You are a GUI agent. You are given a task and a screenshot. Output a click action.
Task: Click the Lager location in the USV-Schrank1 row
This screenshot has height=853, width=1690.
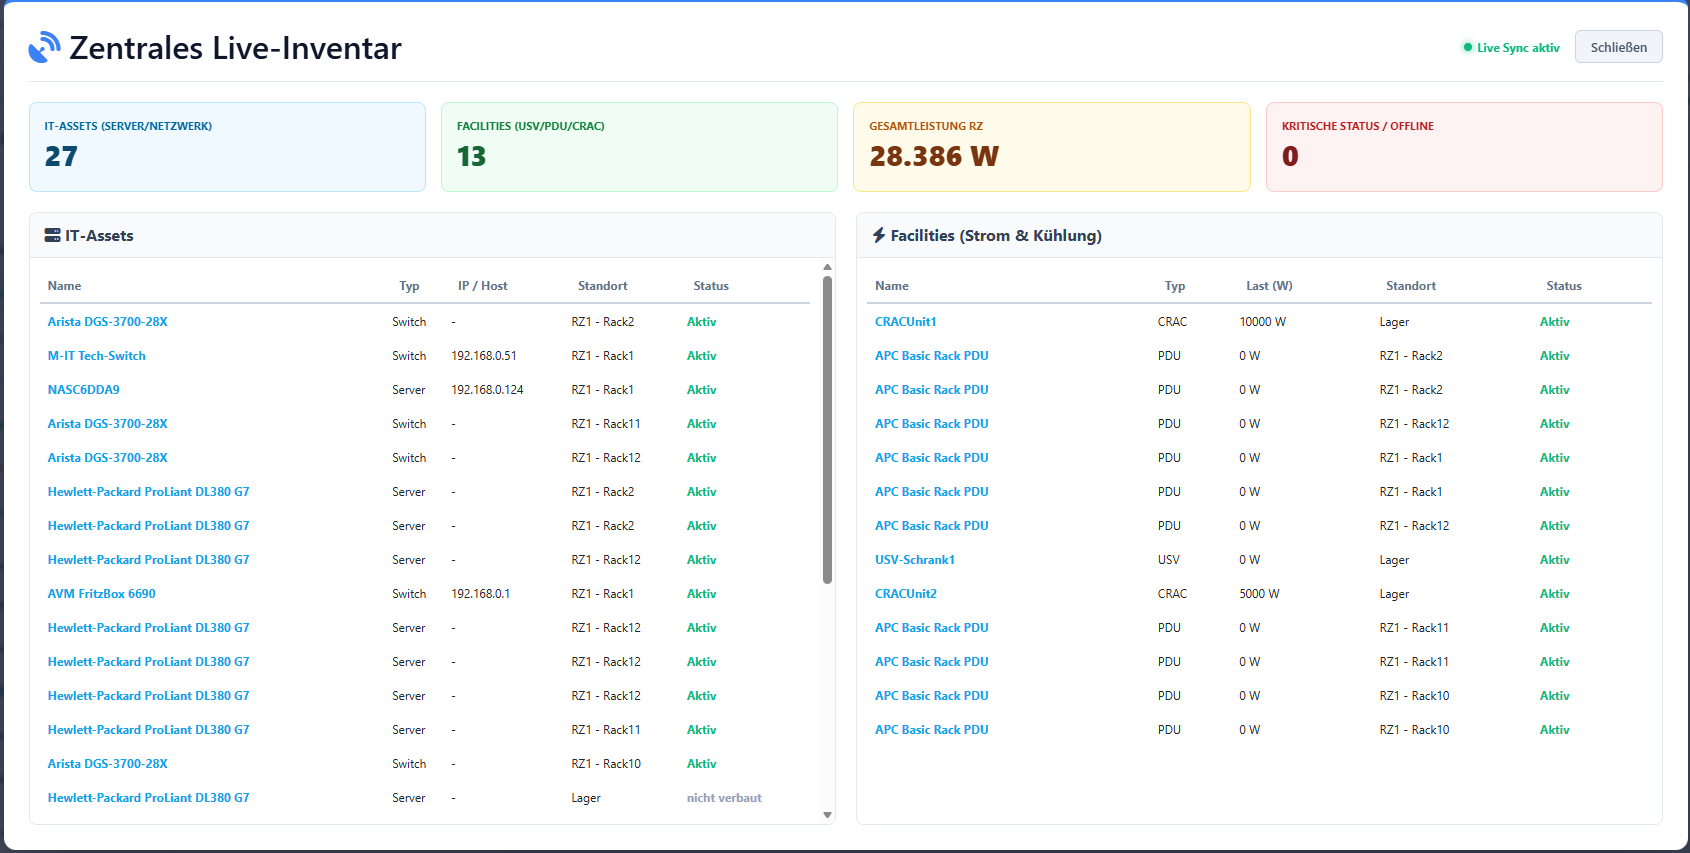(x=1394, y=560)
